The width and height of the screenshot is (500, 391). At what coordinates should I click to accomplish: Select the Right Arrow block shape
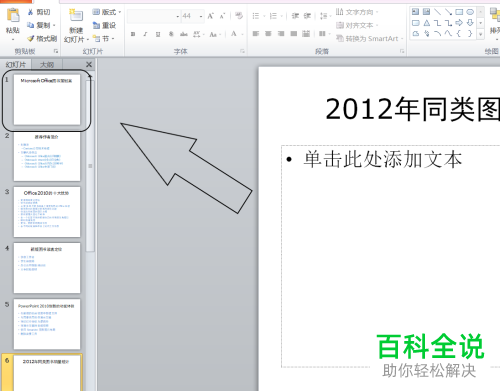(x=459, y=23)
